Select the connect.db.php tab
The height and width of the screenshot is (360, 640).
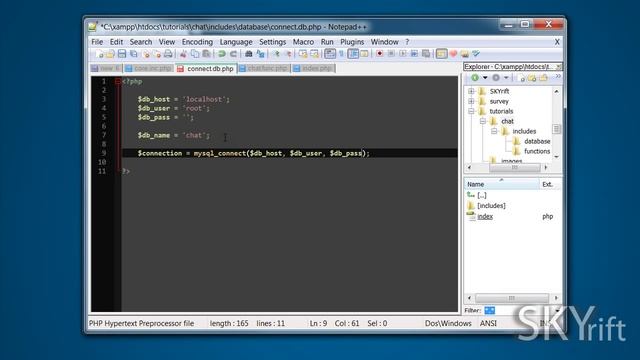(x=207, y=69)
